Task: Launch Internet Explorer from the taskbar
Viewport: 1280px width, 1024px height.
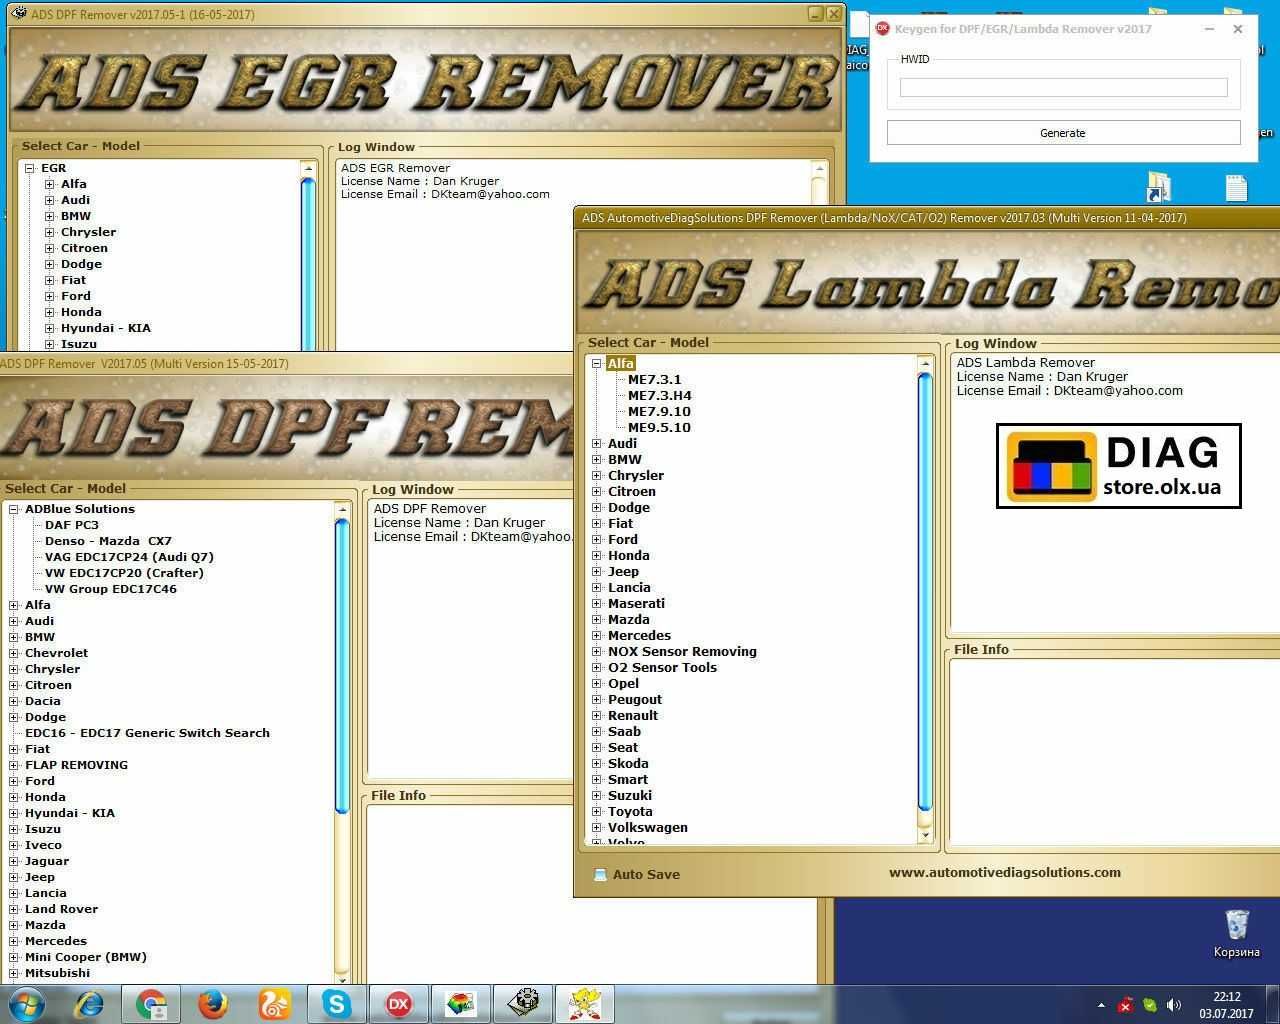Action: [x=90, y=1004]
